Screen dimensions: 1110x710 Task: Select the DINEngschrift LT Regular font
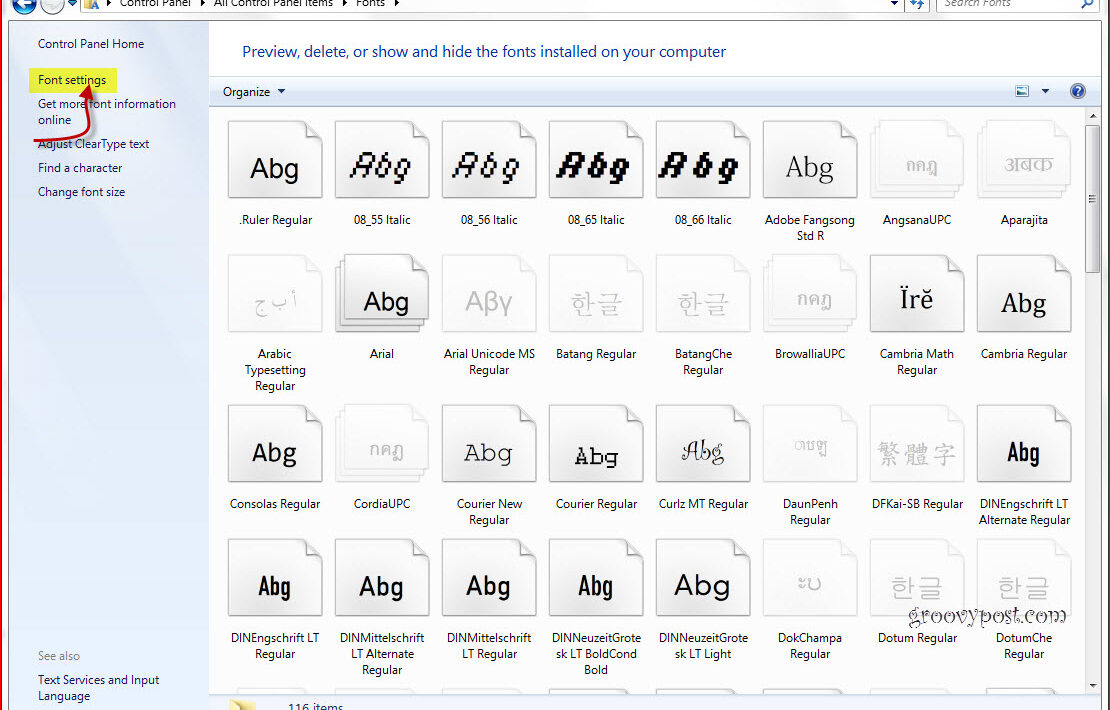(x=275, y=578)
